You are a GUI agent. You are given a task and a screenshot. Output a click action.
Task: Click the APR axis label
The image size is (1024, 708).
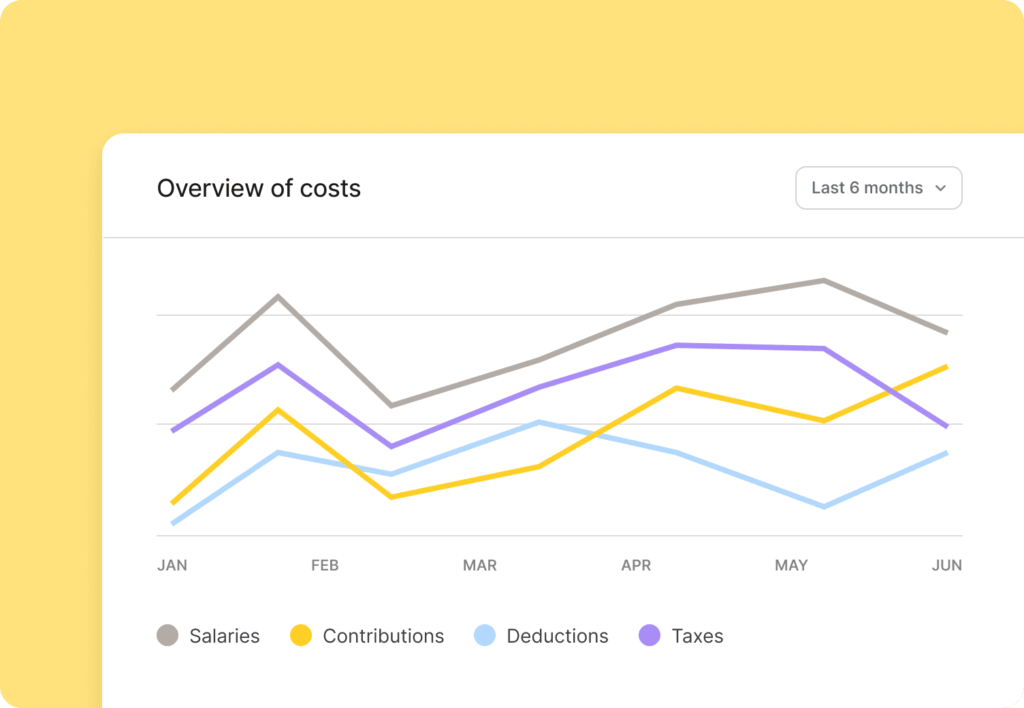(x=636, y=566)
